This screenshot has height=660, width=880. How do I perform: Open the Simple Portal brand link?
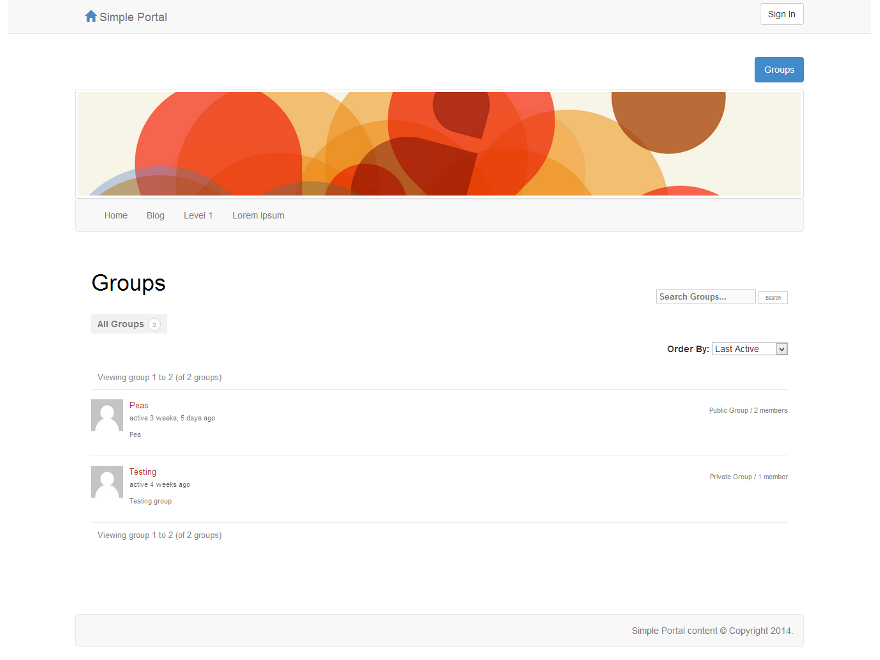coord(133,17)
